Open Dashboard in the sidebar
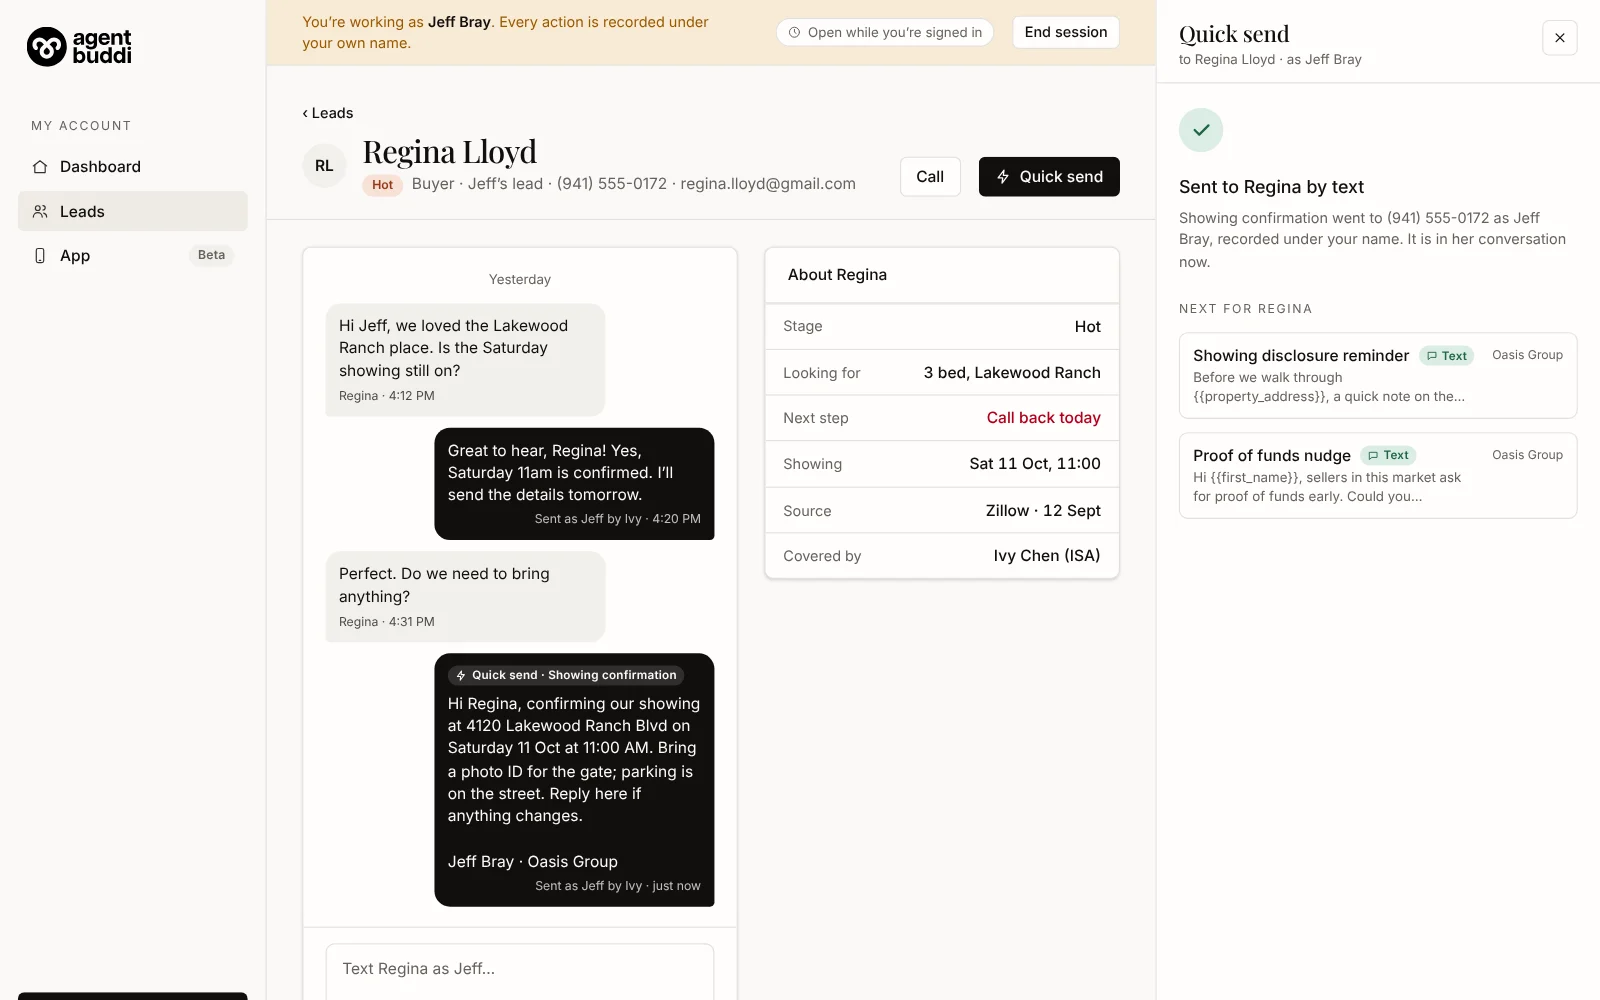This screenshot has height=1000, width=1600. pos(133,167)
